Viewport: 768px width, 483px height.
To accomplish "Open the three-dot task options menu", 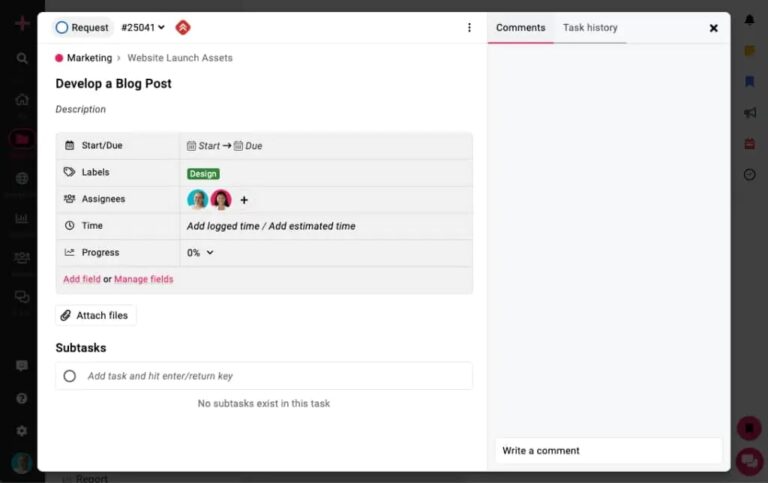I will [469, 28].
